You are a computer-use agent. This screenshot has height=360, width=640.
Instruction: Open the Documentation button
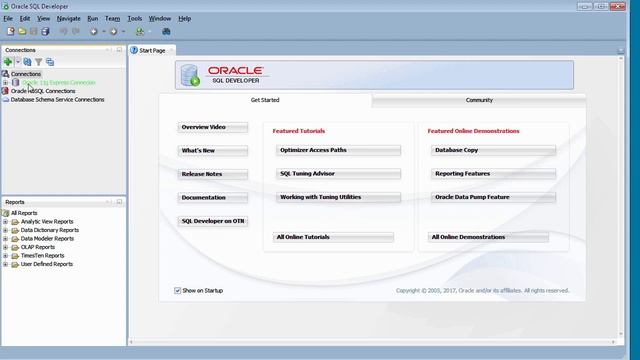pyautogui.click(x=213, y=198)
